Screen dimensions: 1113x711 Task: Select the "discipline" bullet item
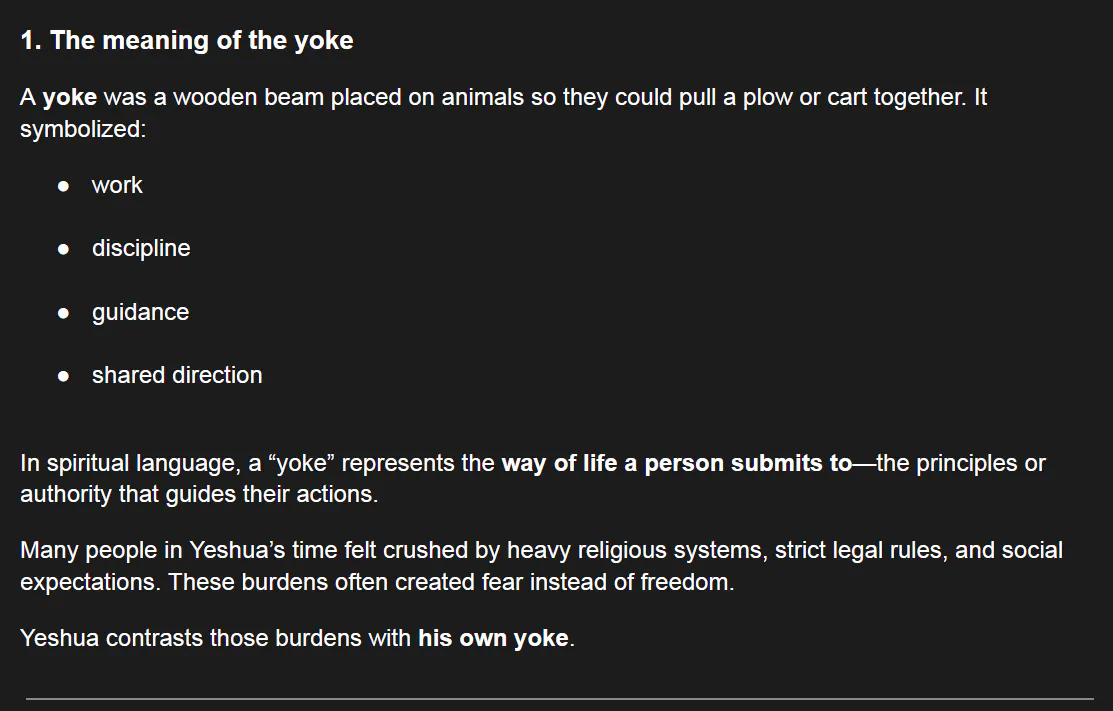[x=141, y=249]
